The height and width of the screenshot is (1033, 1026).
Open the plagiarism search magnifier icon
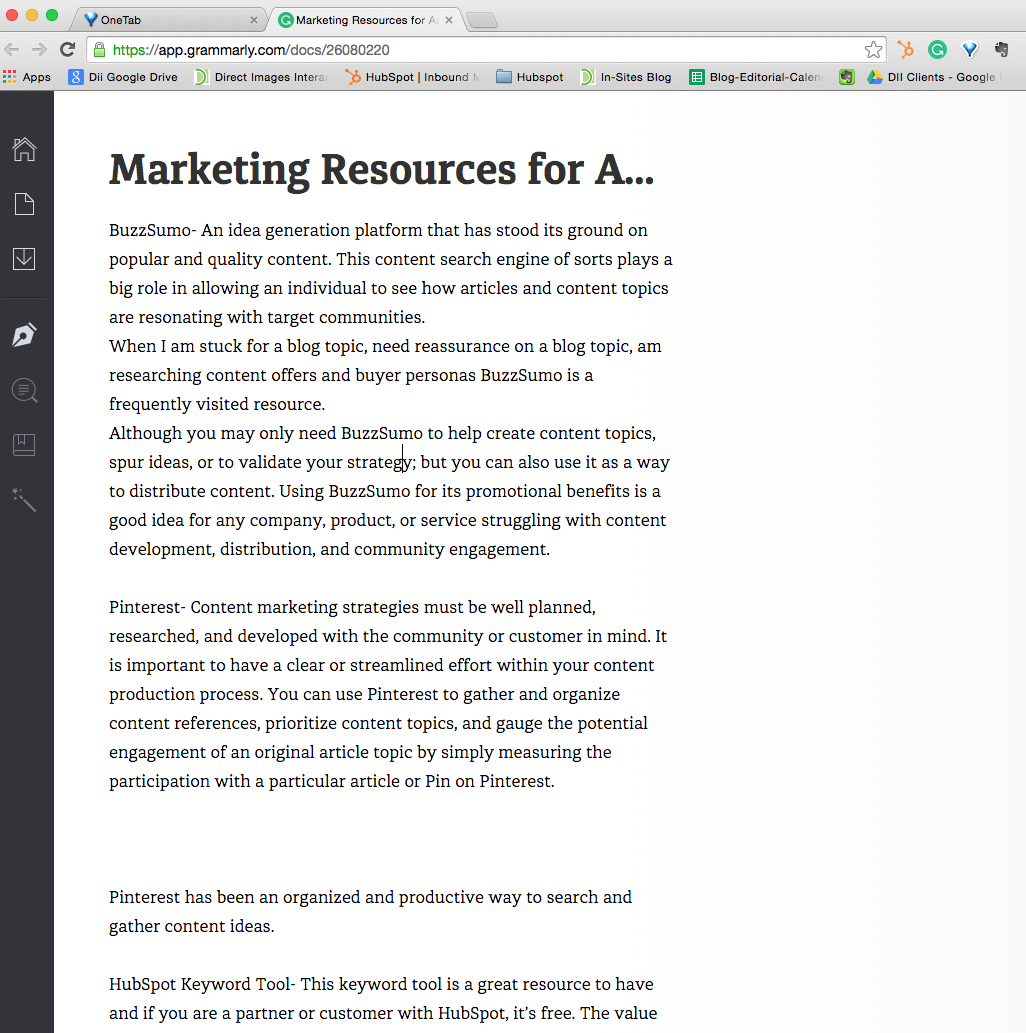(x=25, y=391)
